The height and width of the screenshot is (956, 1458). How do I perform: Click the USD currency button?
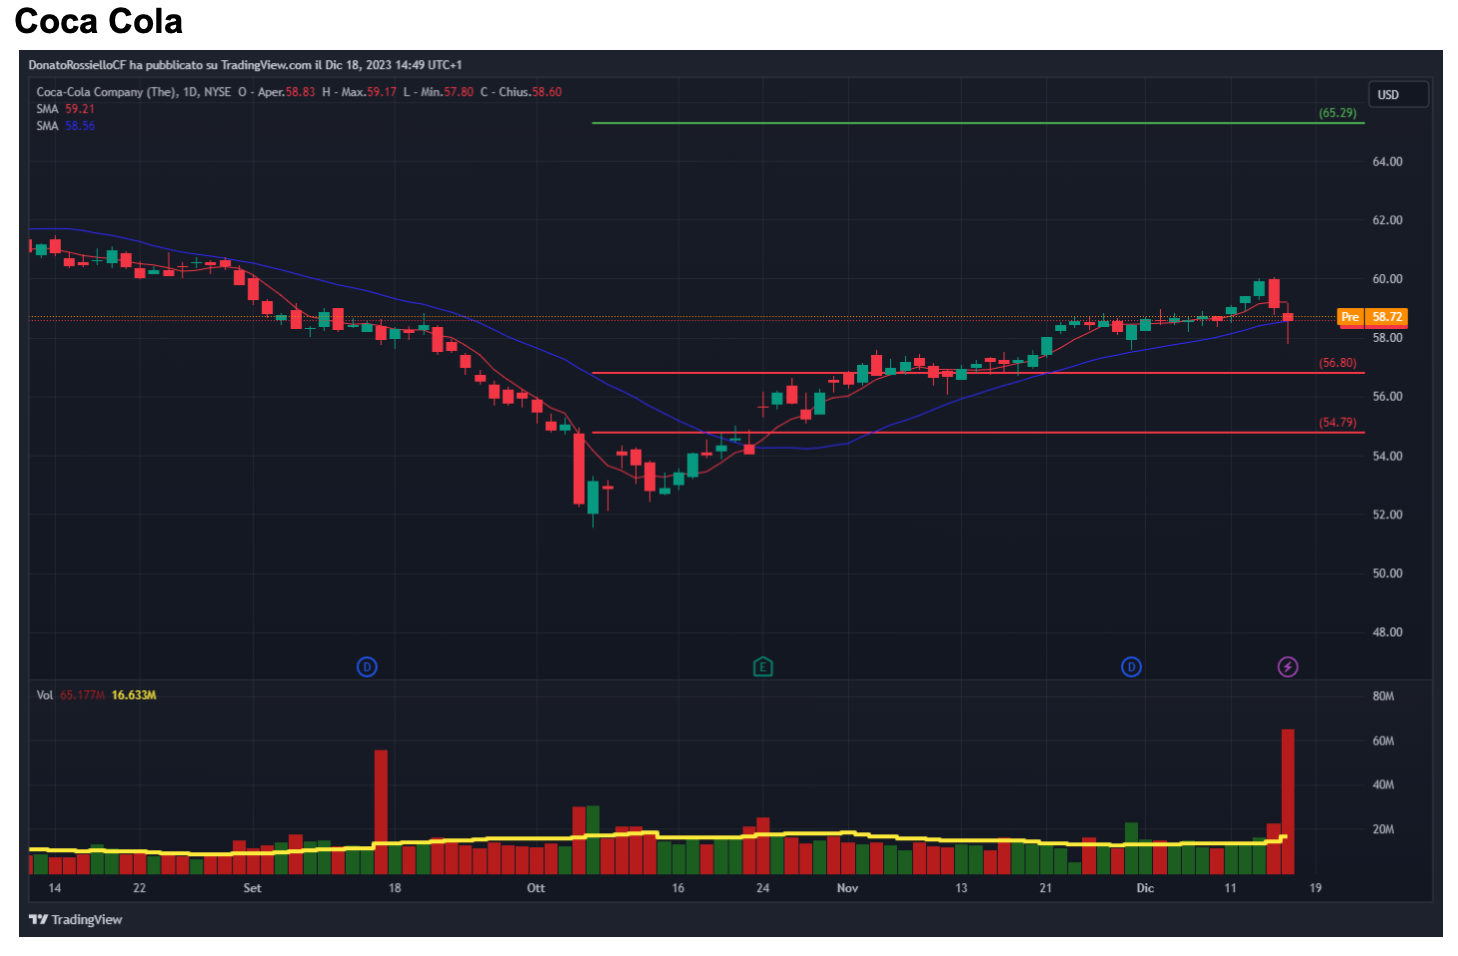tap(1397, 95)
